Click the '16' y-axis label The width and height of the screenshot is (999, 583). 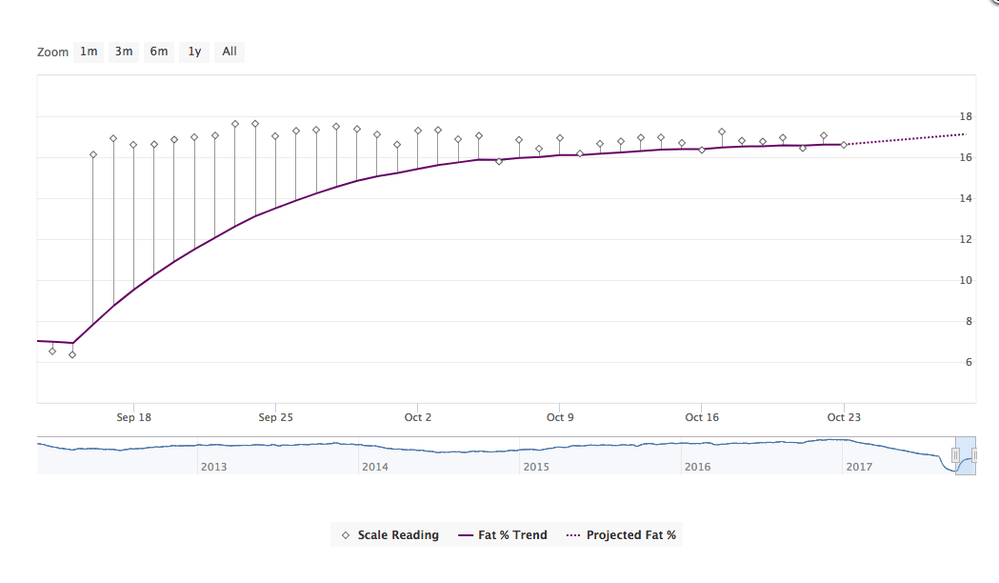point(966,157)
